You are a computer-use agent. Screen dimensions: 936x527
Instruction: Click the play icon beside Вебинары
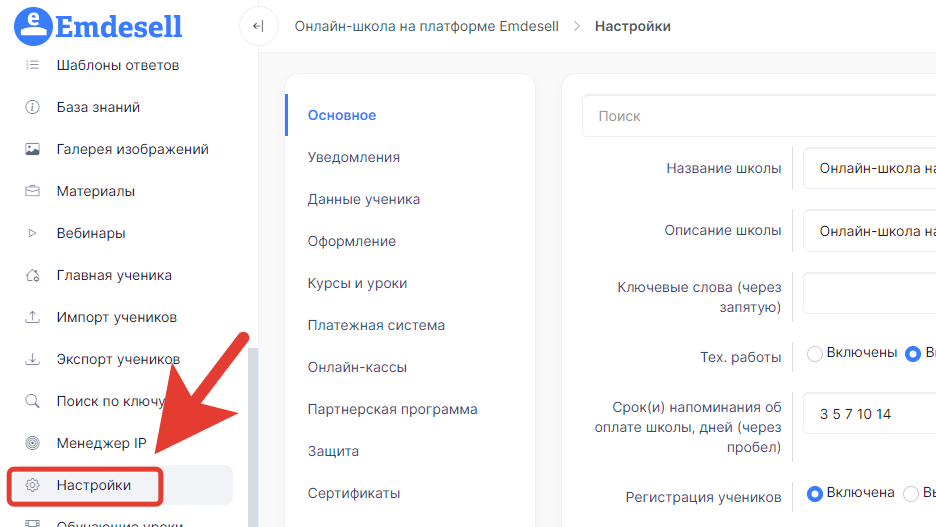pos(32,233)
